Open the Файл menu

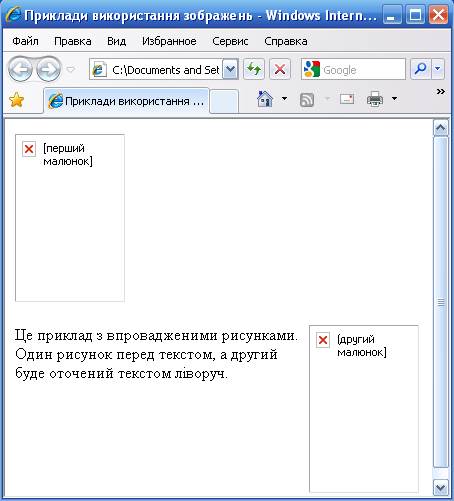click(x=25, y=41)
